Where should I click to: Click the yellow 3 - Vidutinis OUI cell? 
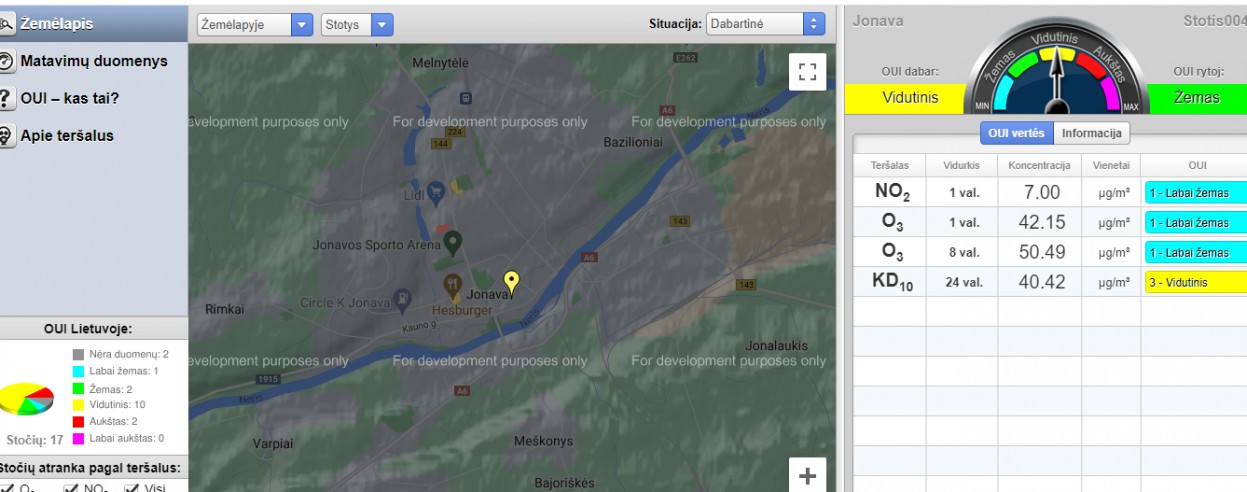coord(1194,282)
